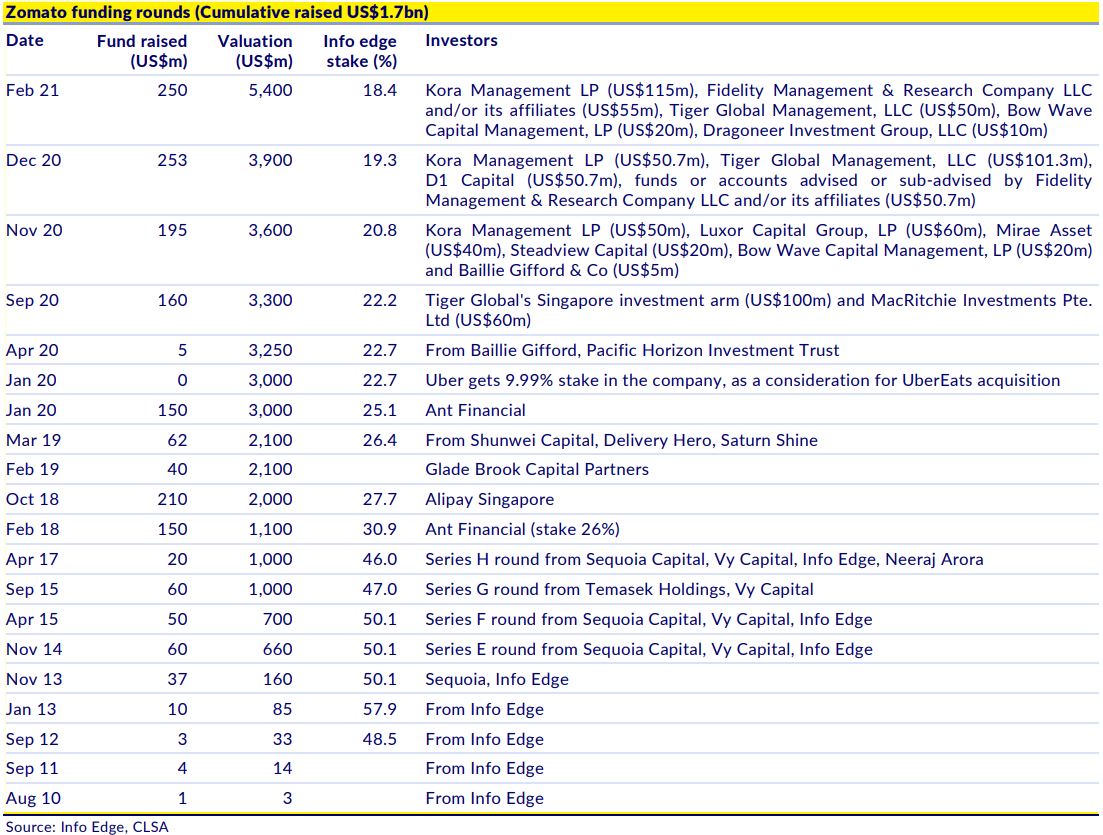Click the stake value '48.5'
The height and width of the screenshot is (835, 1103).
380,739
